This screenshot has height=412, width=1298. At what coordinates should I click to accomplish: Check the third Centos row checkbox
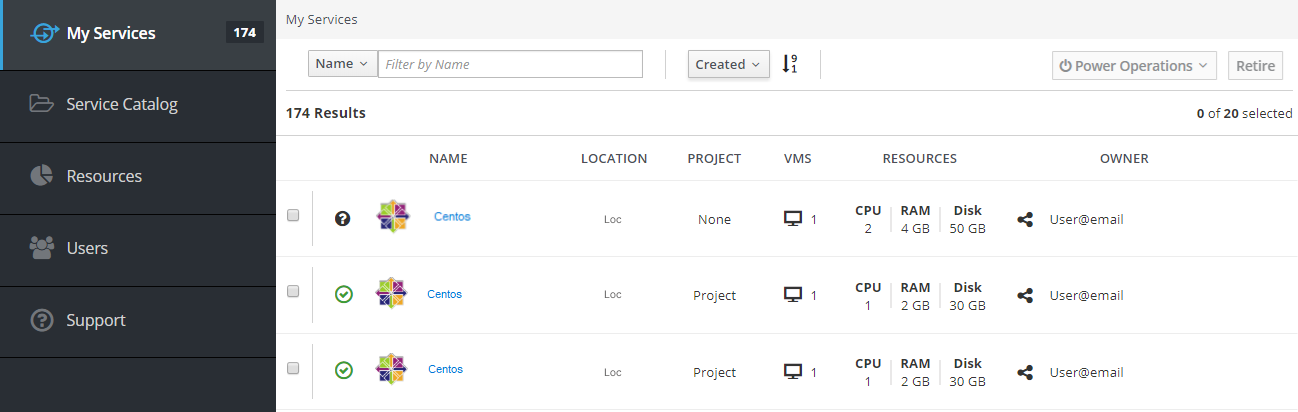pyautogui.click(x=293, y=368)
